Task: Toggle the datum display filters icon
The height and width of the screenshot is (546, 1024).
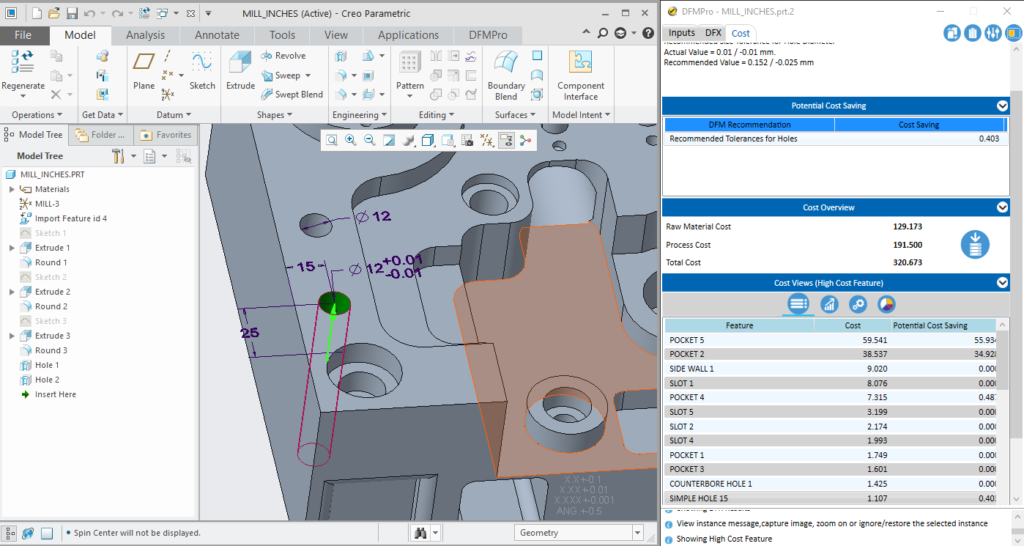Action: pyautogui.click(x=487, y=140)
